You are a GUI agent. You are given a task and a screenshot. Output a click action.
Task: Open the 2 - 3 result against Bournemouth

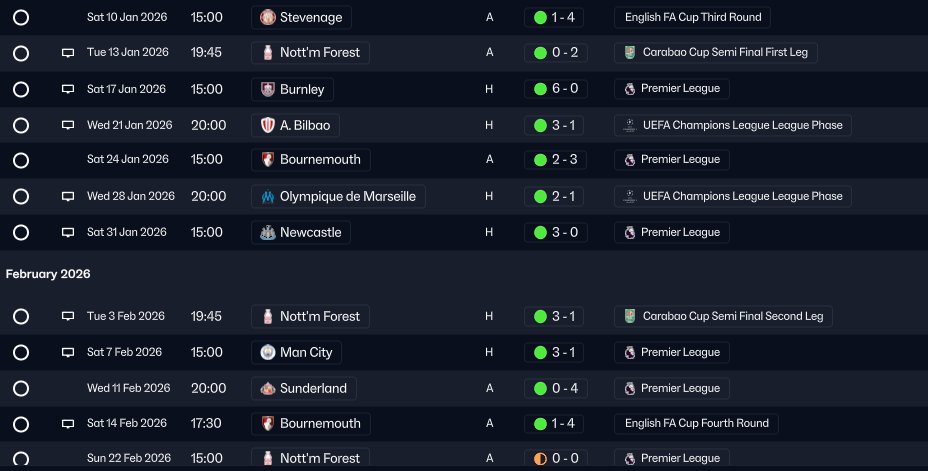tap(554, 160)
